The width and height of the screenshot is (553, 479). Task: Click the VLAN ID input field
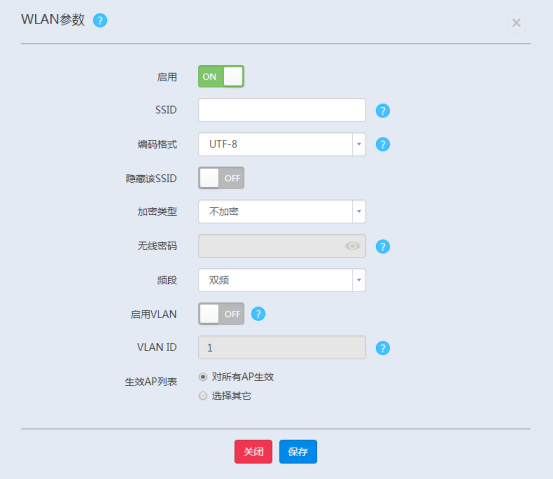282,347
